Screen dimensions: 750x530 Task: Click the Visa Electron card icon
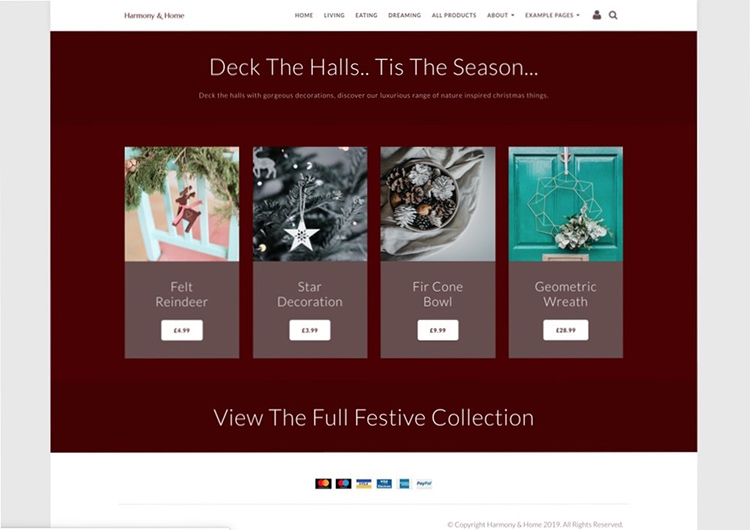pos(384,484)
